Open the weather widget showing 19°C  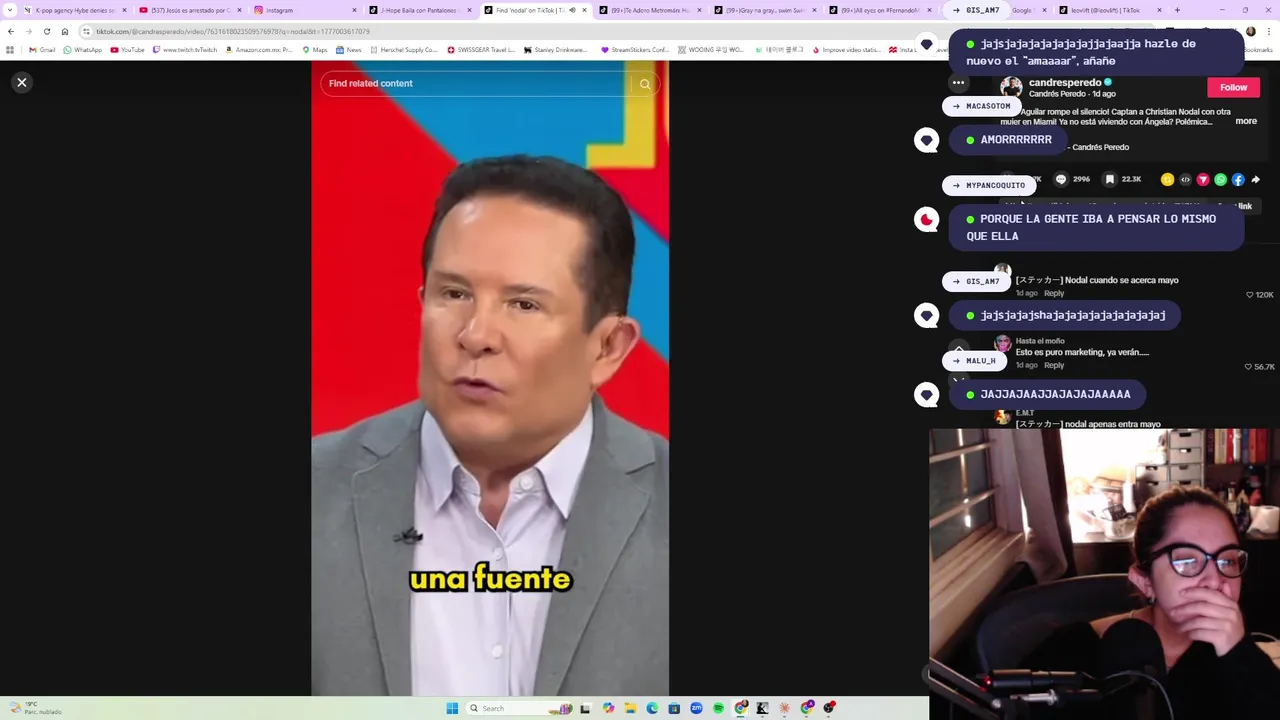35,707
